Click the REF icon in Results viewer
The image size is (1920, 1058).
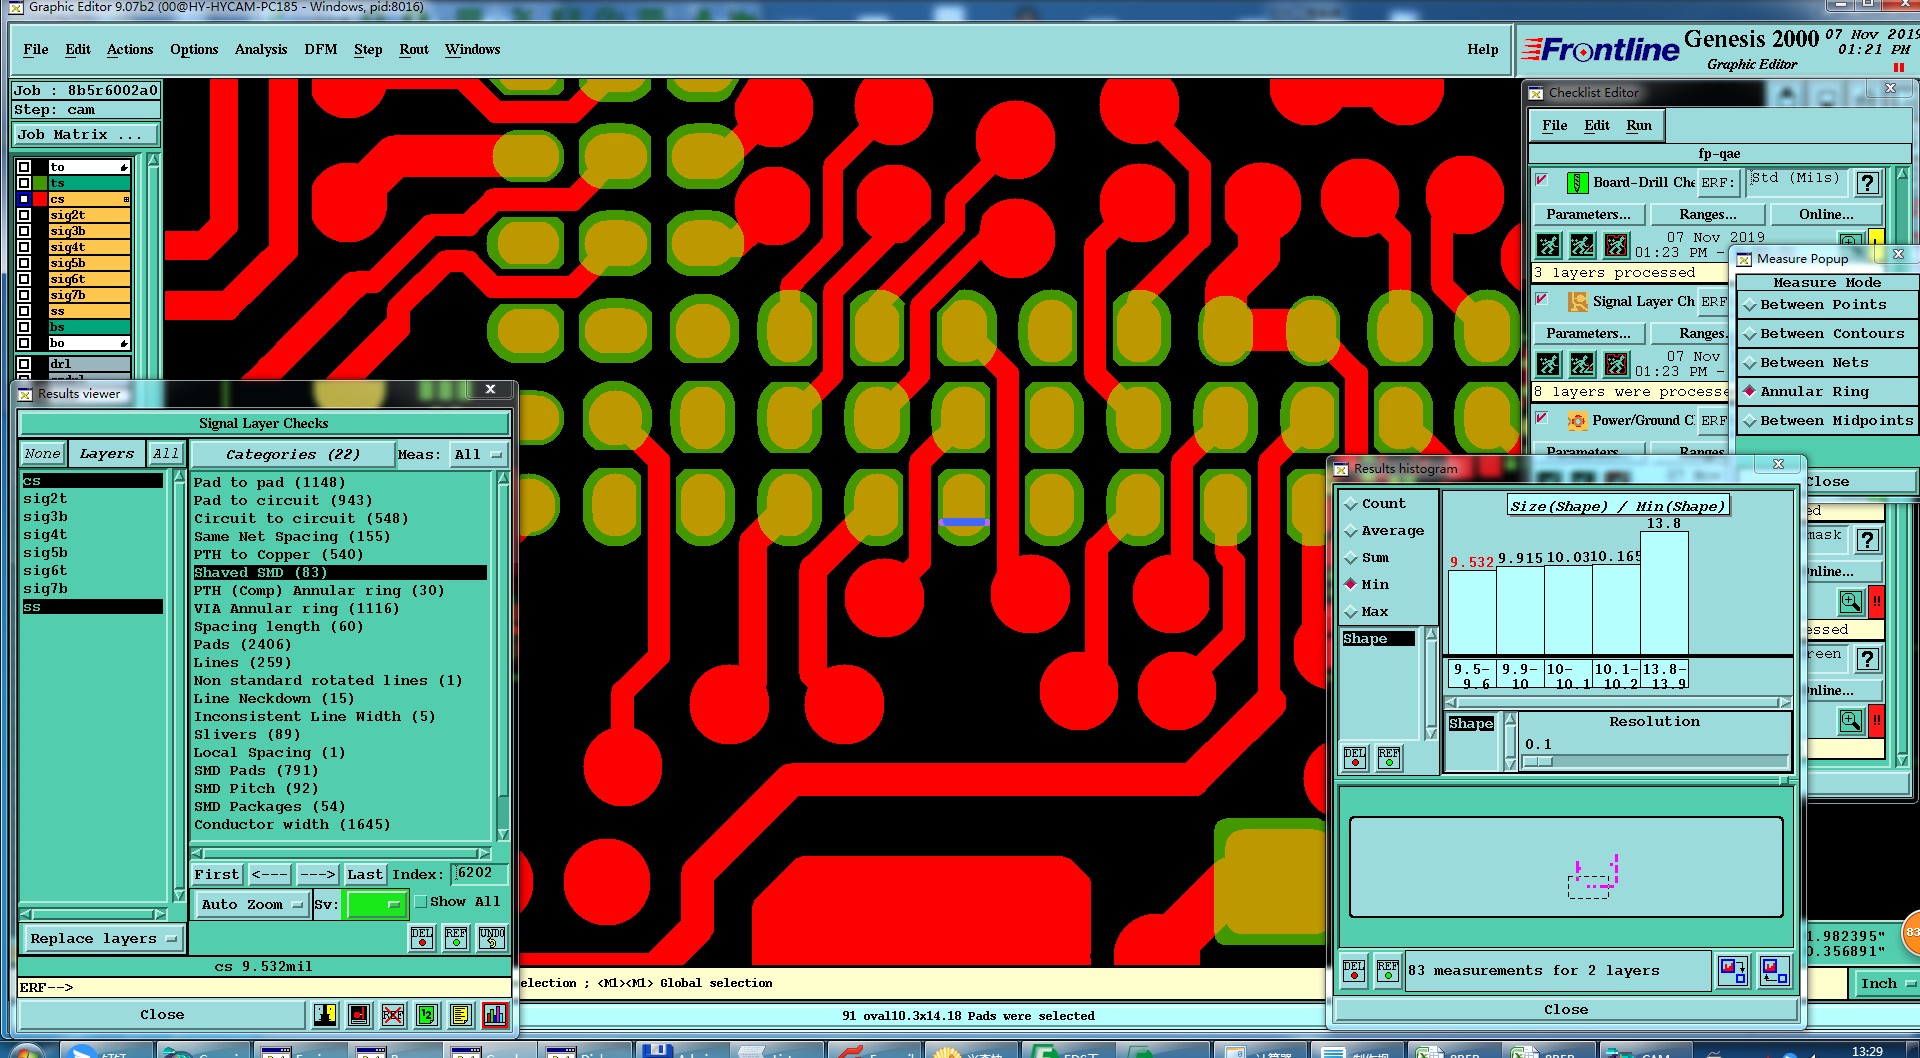point(456,937)
